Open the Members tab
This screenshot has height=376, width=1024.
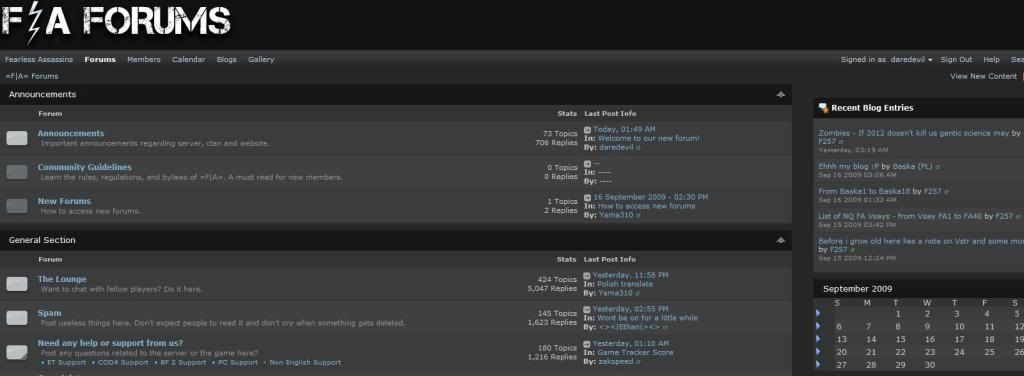tap(144, 59)
